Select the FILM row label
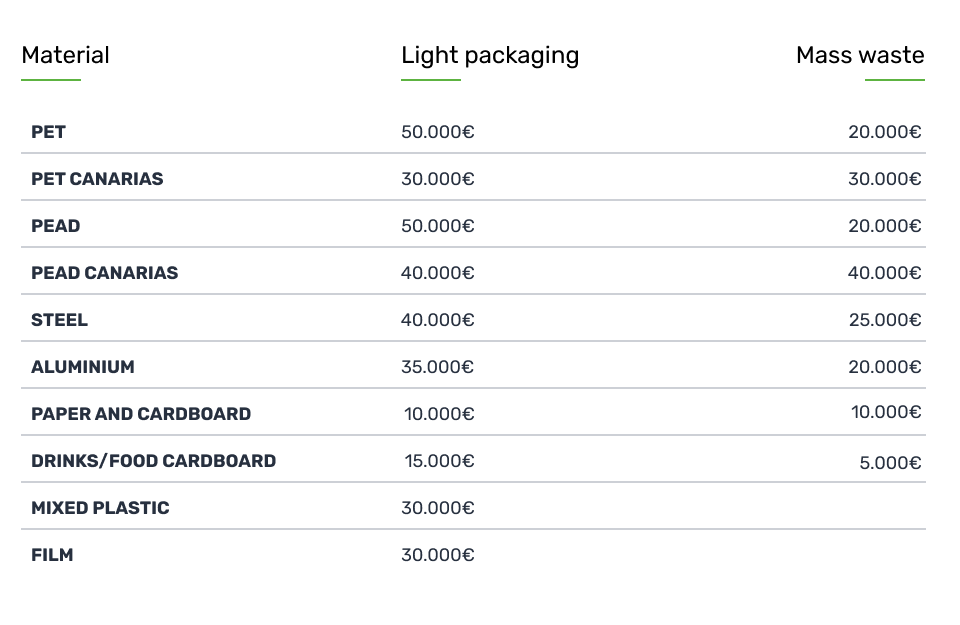This screenshot has width=960, height=625. pos(52,555)
